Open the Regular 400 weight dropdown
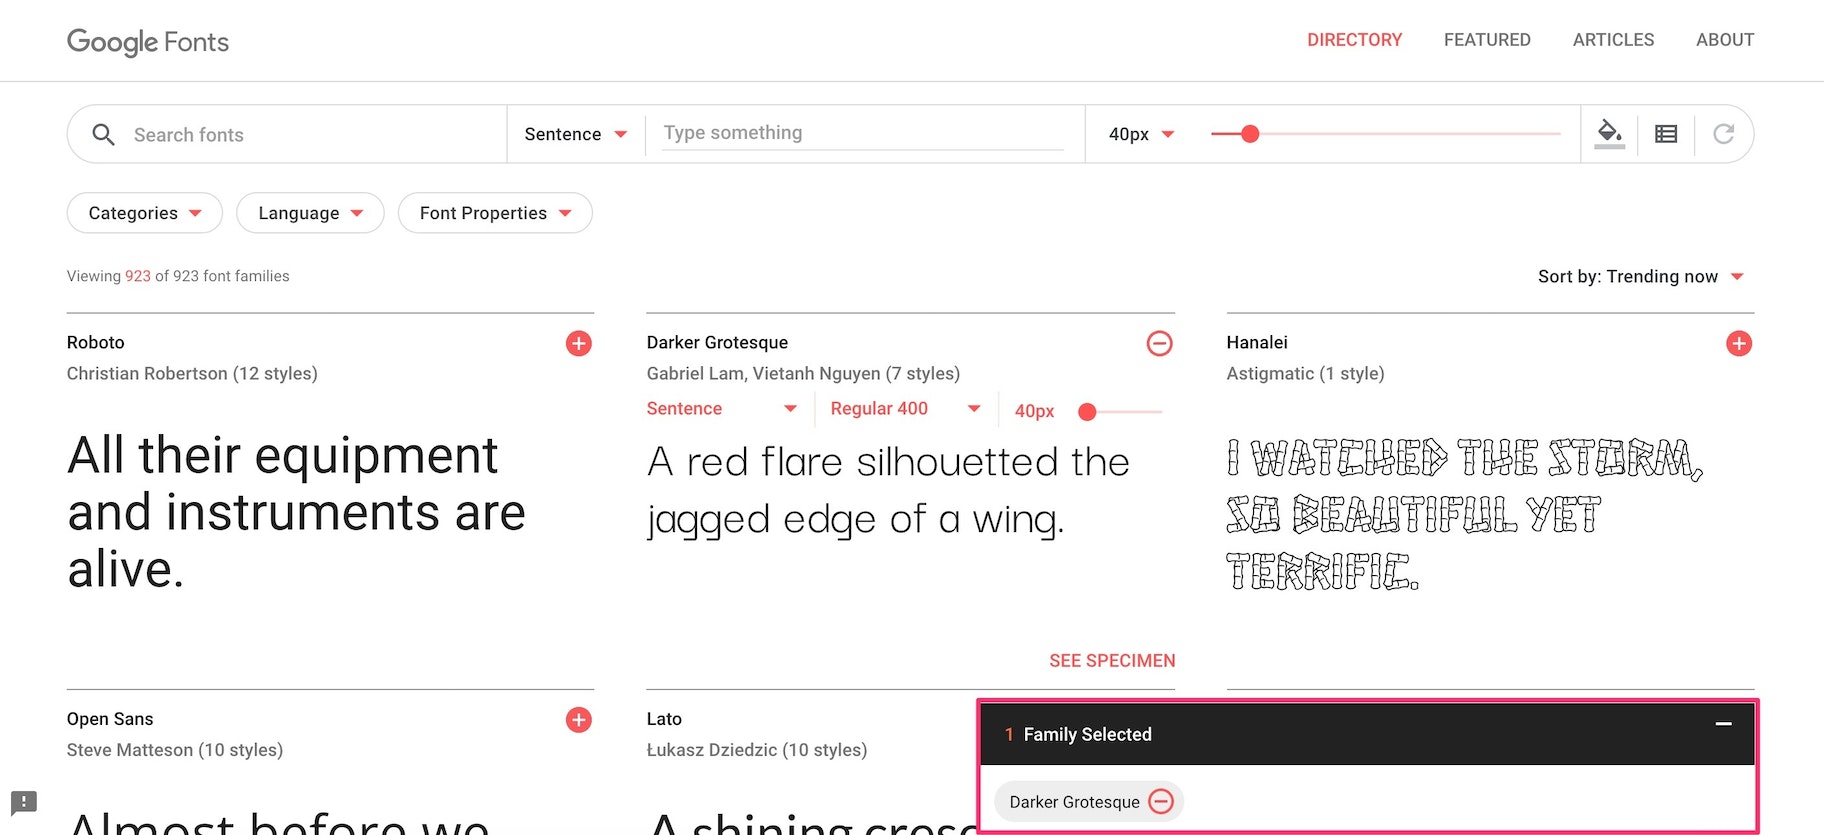 (x=904, y=408)
